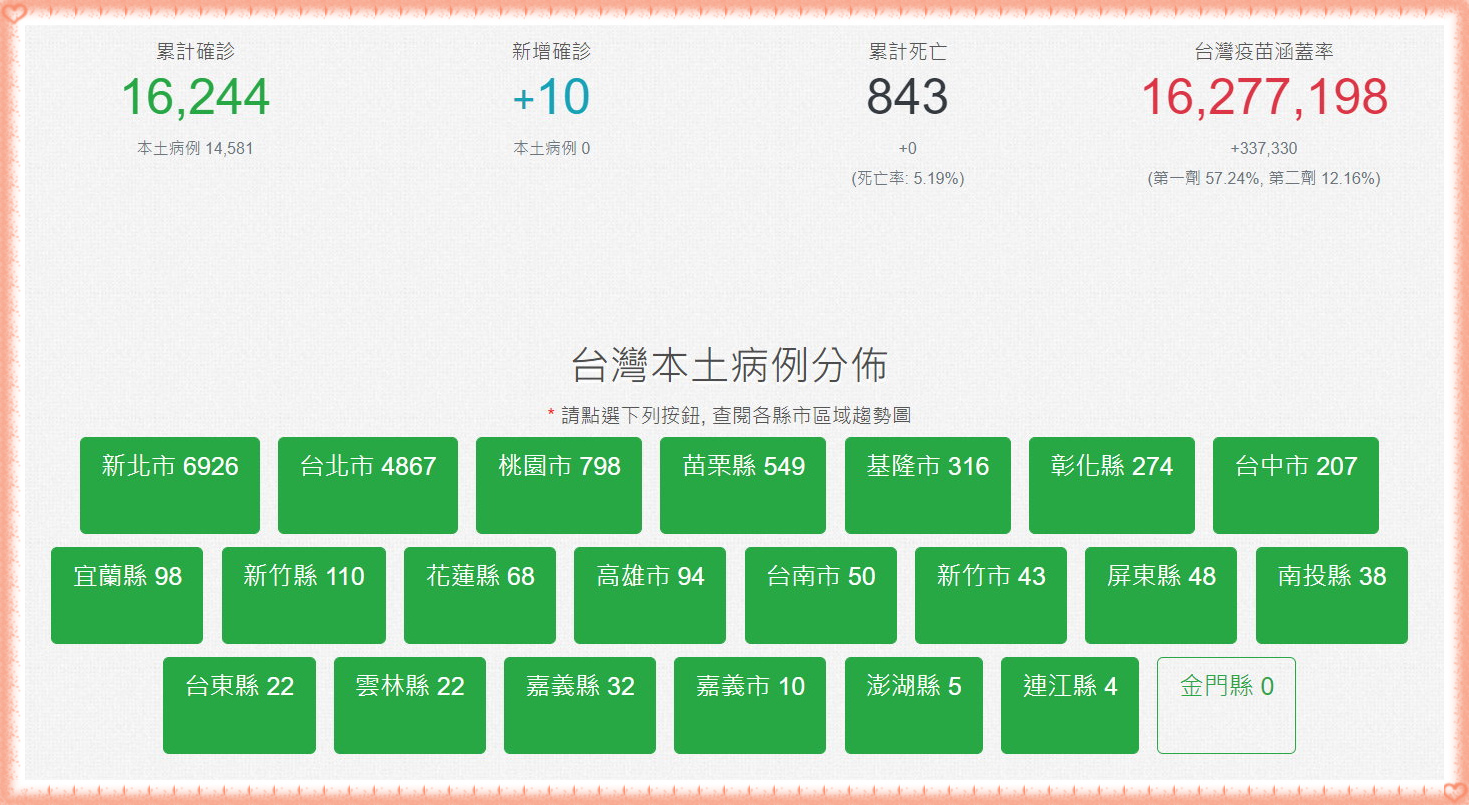Open the 雲林縣 22 button
Screen dimensions: 1469x805
[410, 705]
